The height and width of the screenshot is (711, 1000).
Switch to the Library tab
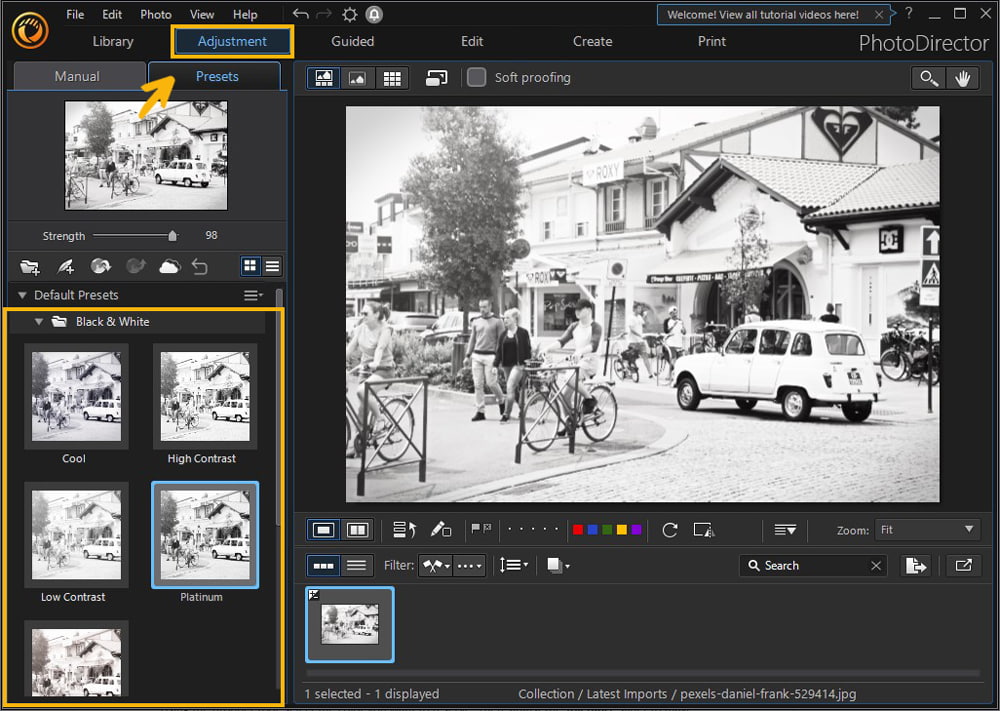coord(112,41)
